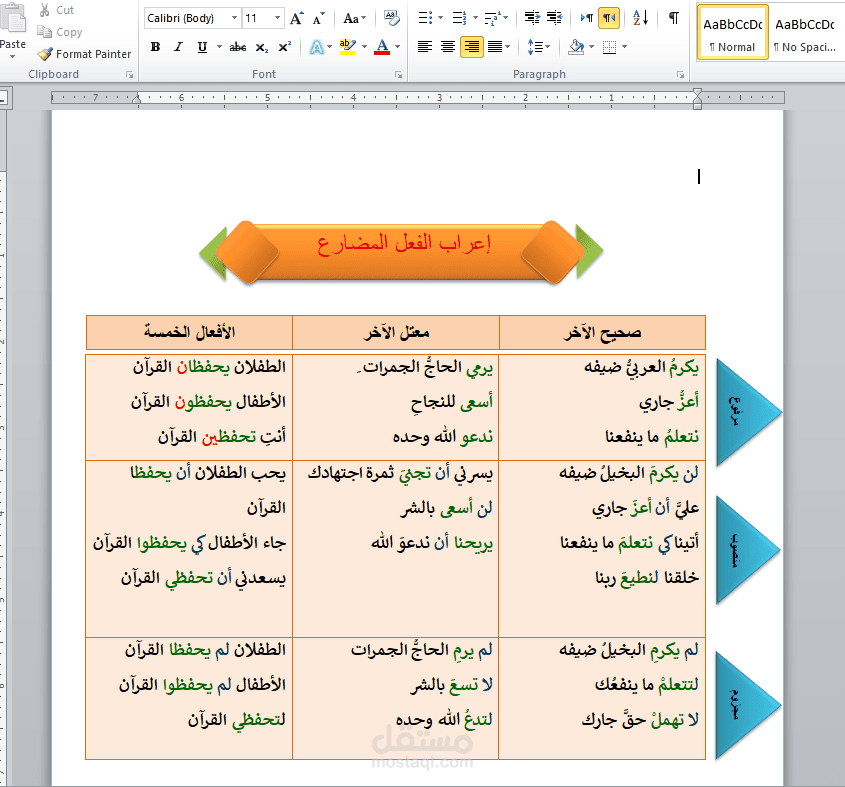Click the text خلقنا لنطيعَ ربنا
845x787 pixels.
647,578
